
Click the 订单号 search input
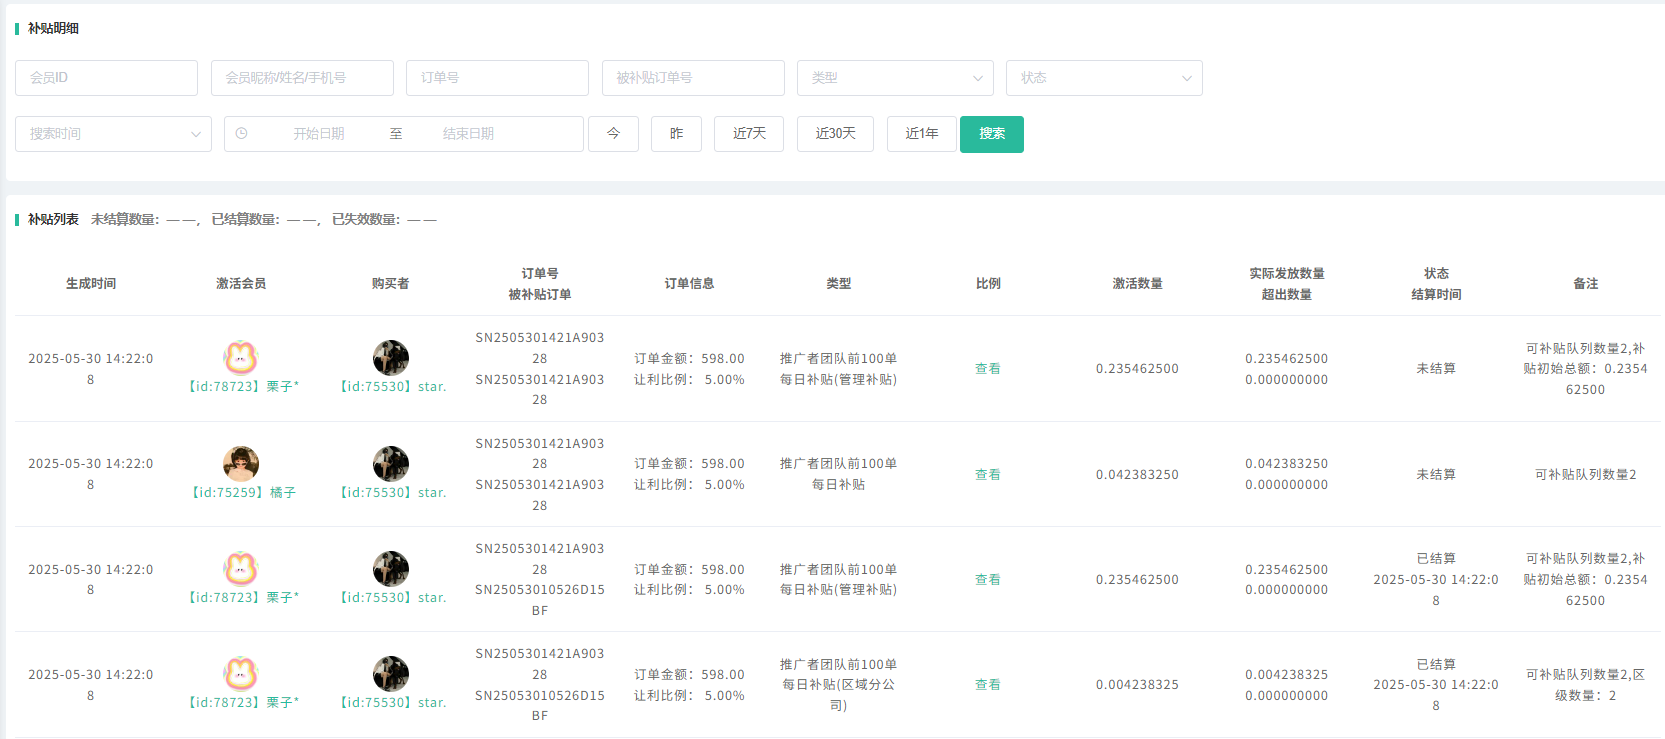tap(497, 78)
